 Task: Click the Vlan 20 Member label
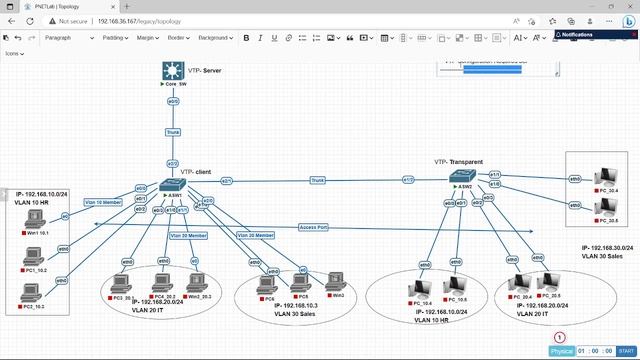(188, 236)
